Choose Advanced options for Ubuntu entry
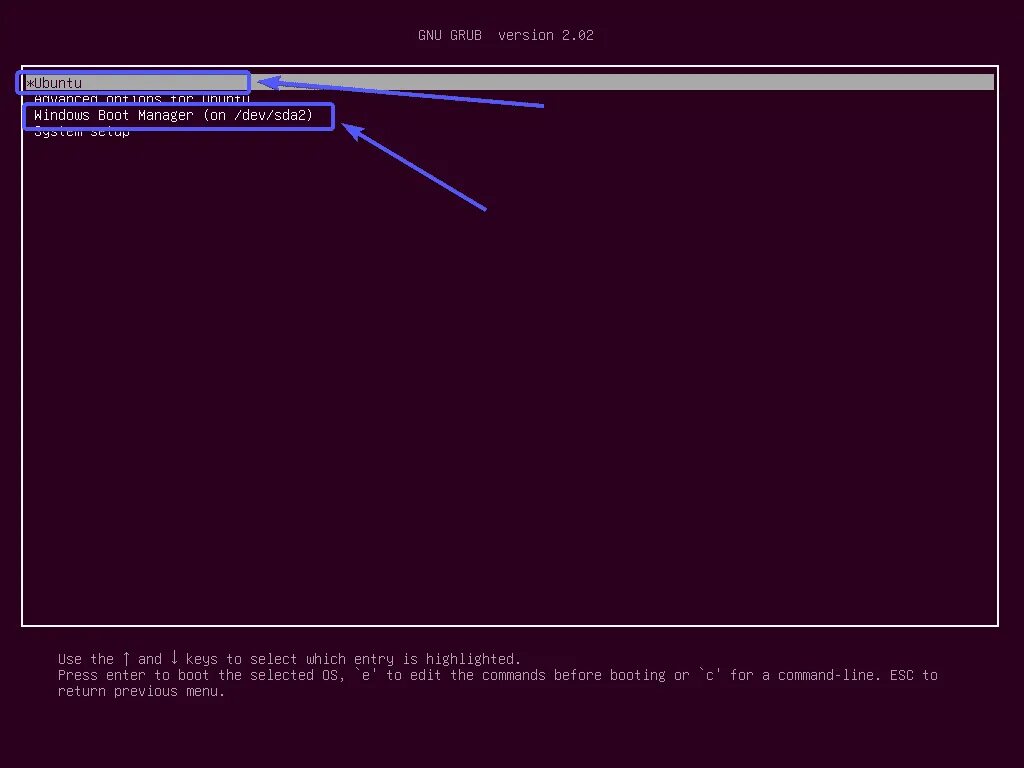The image size is (1024, 768). (142, 99)
